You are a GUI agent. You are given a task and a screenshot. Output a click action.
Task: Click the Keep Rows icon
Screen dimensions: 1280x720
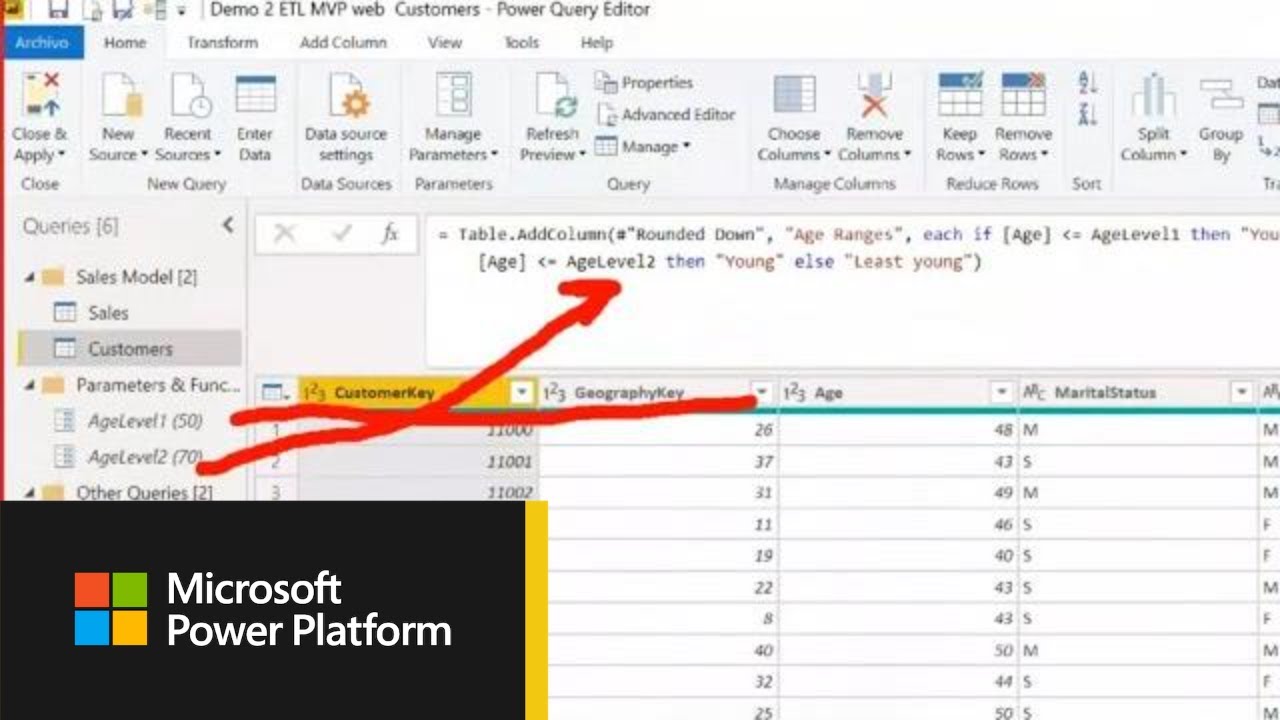point(960,95)
